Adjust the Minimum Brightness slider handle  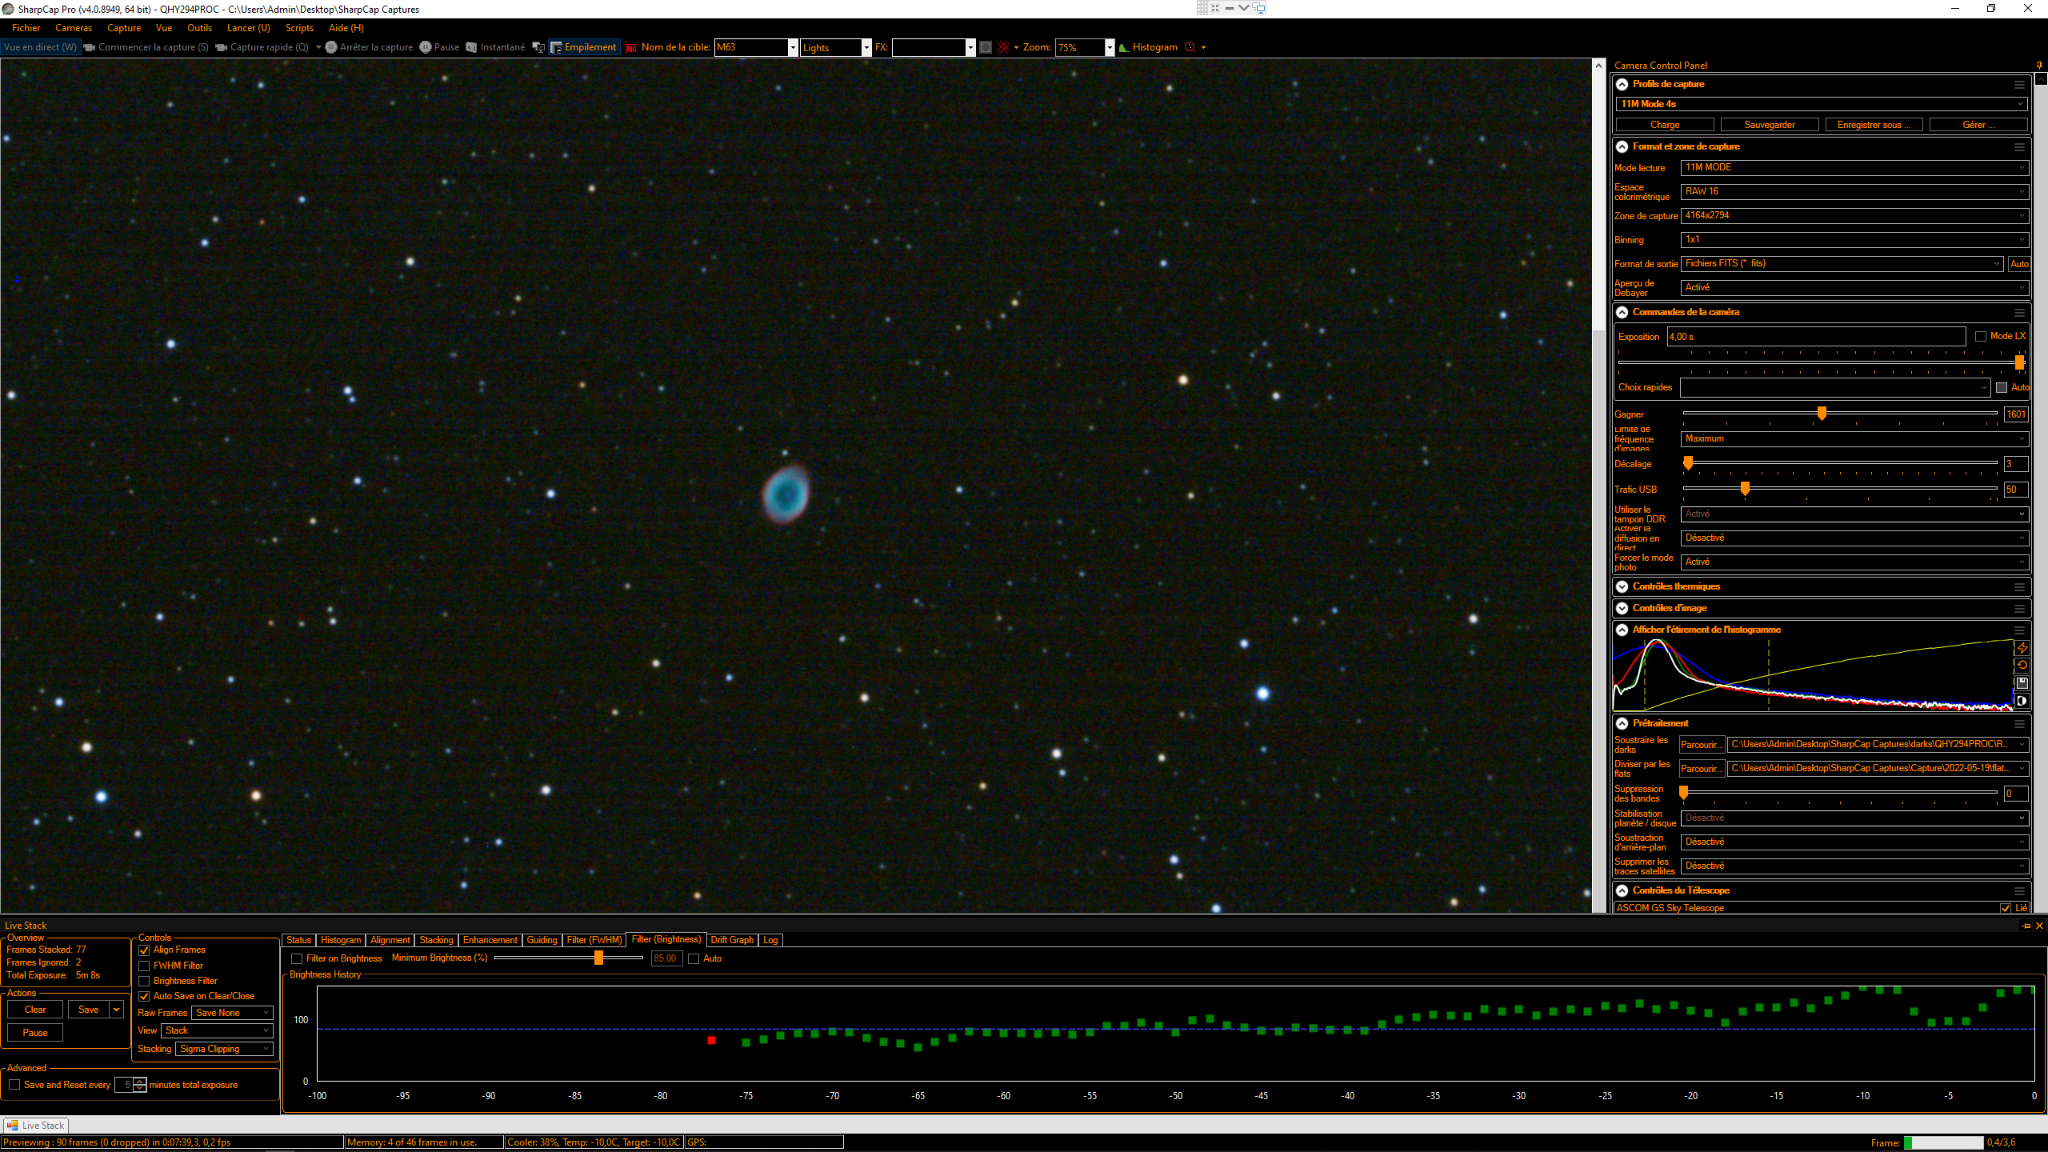599,958
